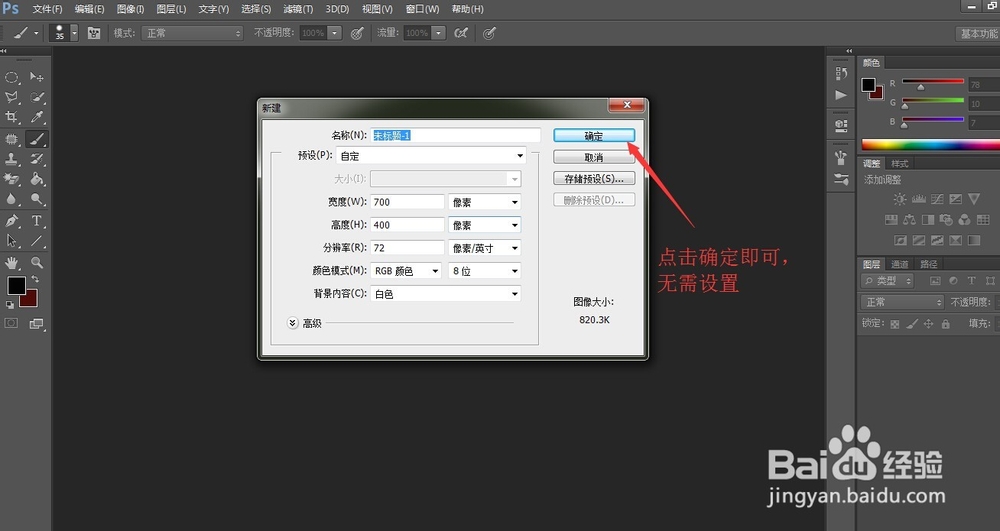
Task: Open the History panel icon
Action: tap(841, 74)
